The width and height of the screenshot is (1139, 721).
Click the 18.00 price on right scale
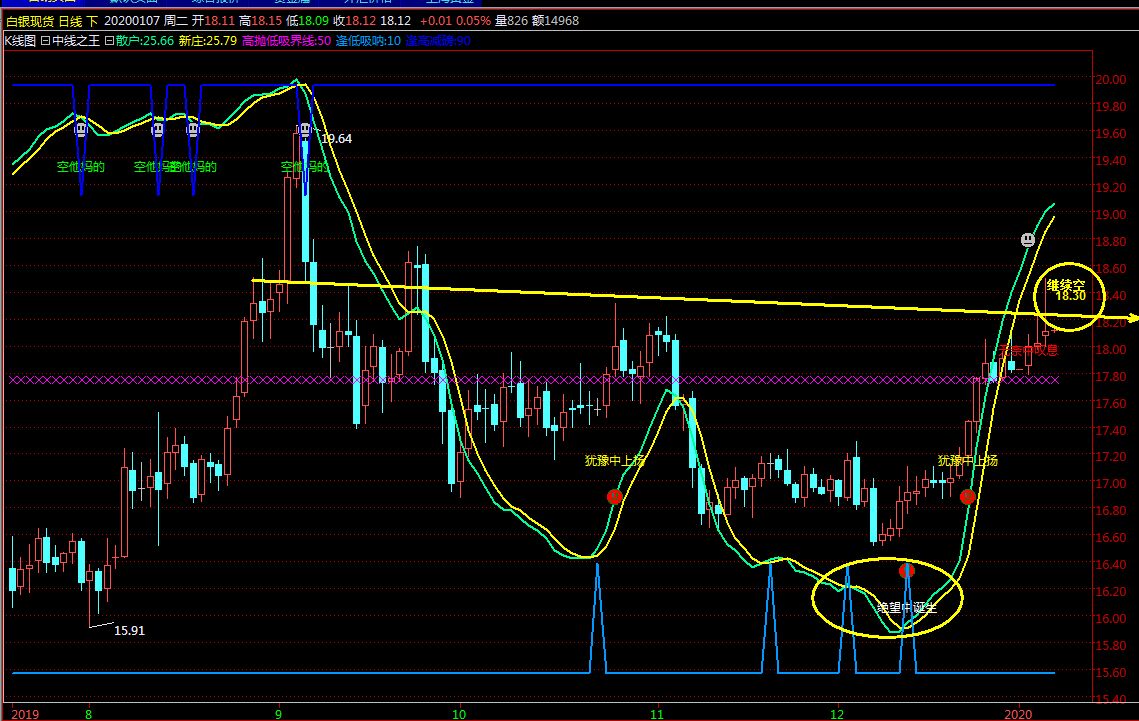1110,350
